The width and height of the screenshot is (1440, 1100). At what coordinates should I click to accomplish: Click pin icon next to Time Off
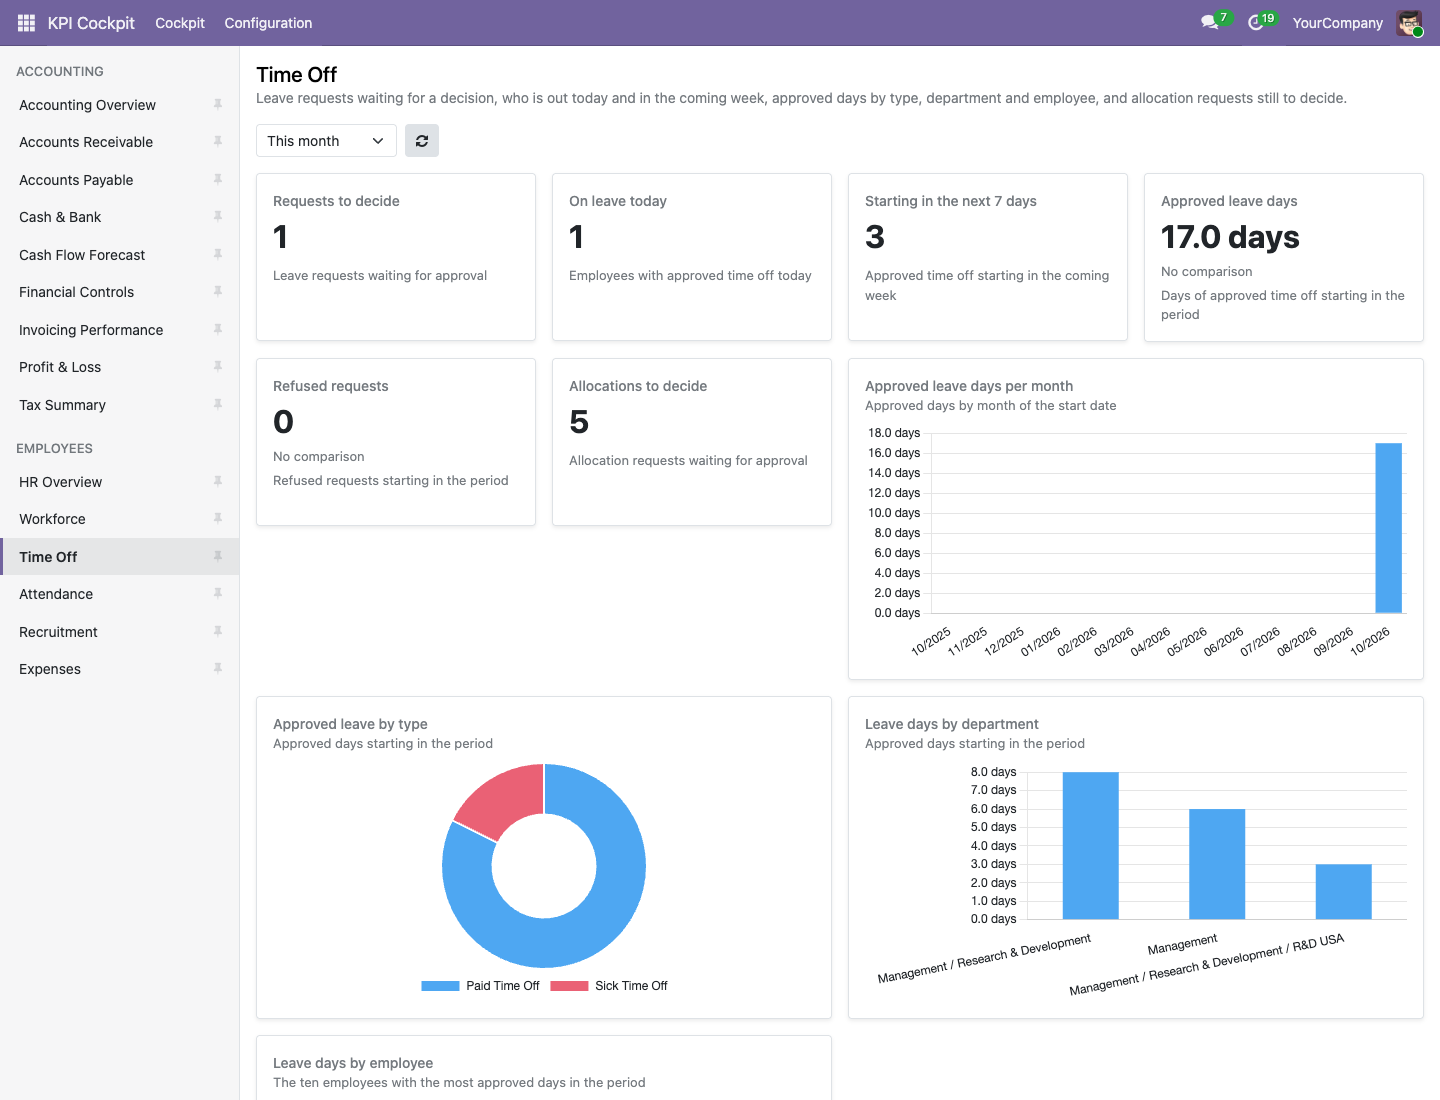coord(218,556)
